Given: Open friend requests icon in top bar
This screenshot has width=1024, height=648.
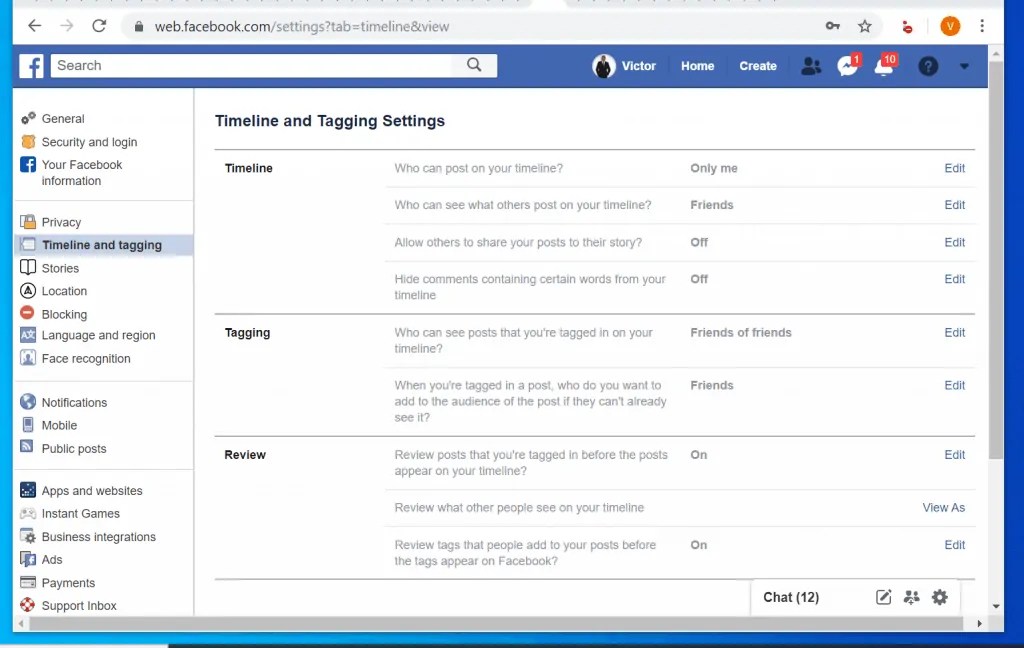Looking at the screenshot, I should (811, 65).
